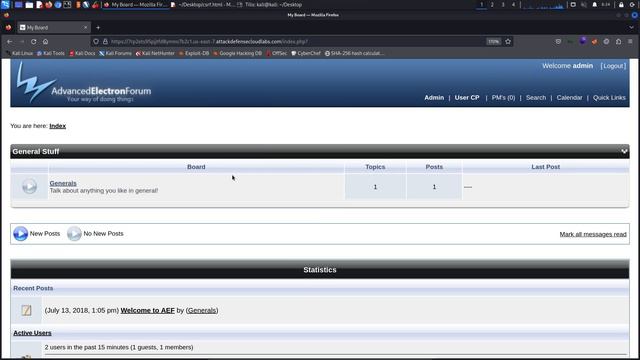Open the Welcome to AEF topic
Screen dimensions: 640x360
click(x=147, y=310)
